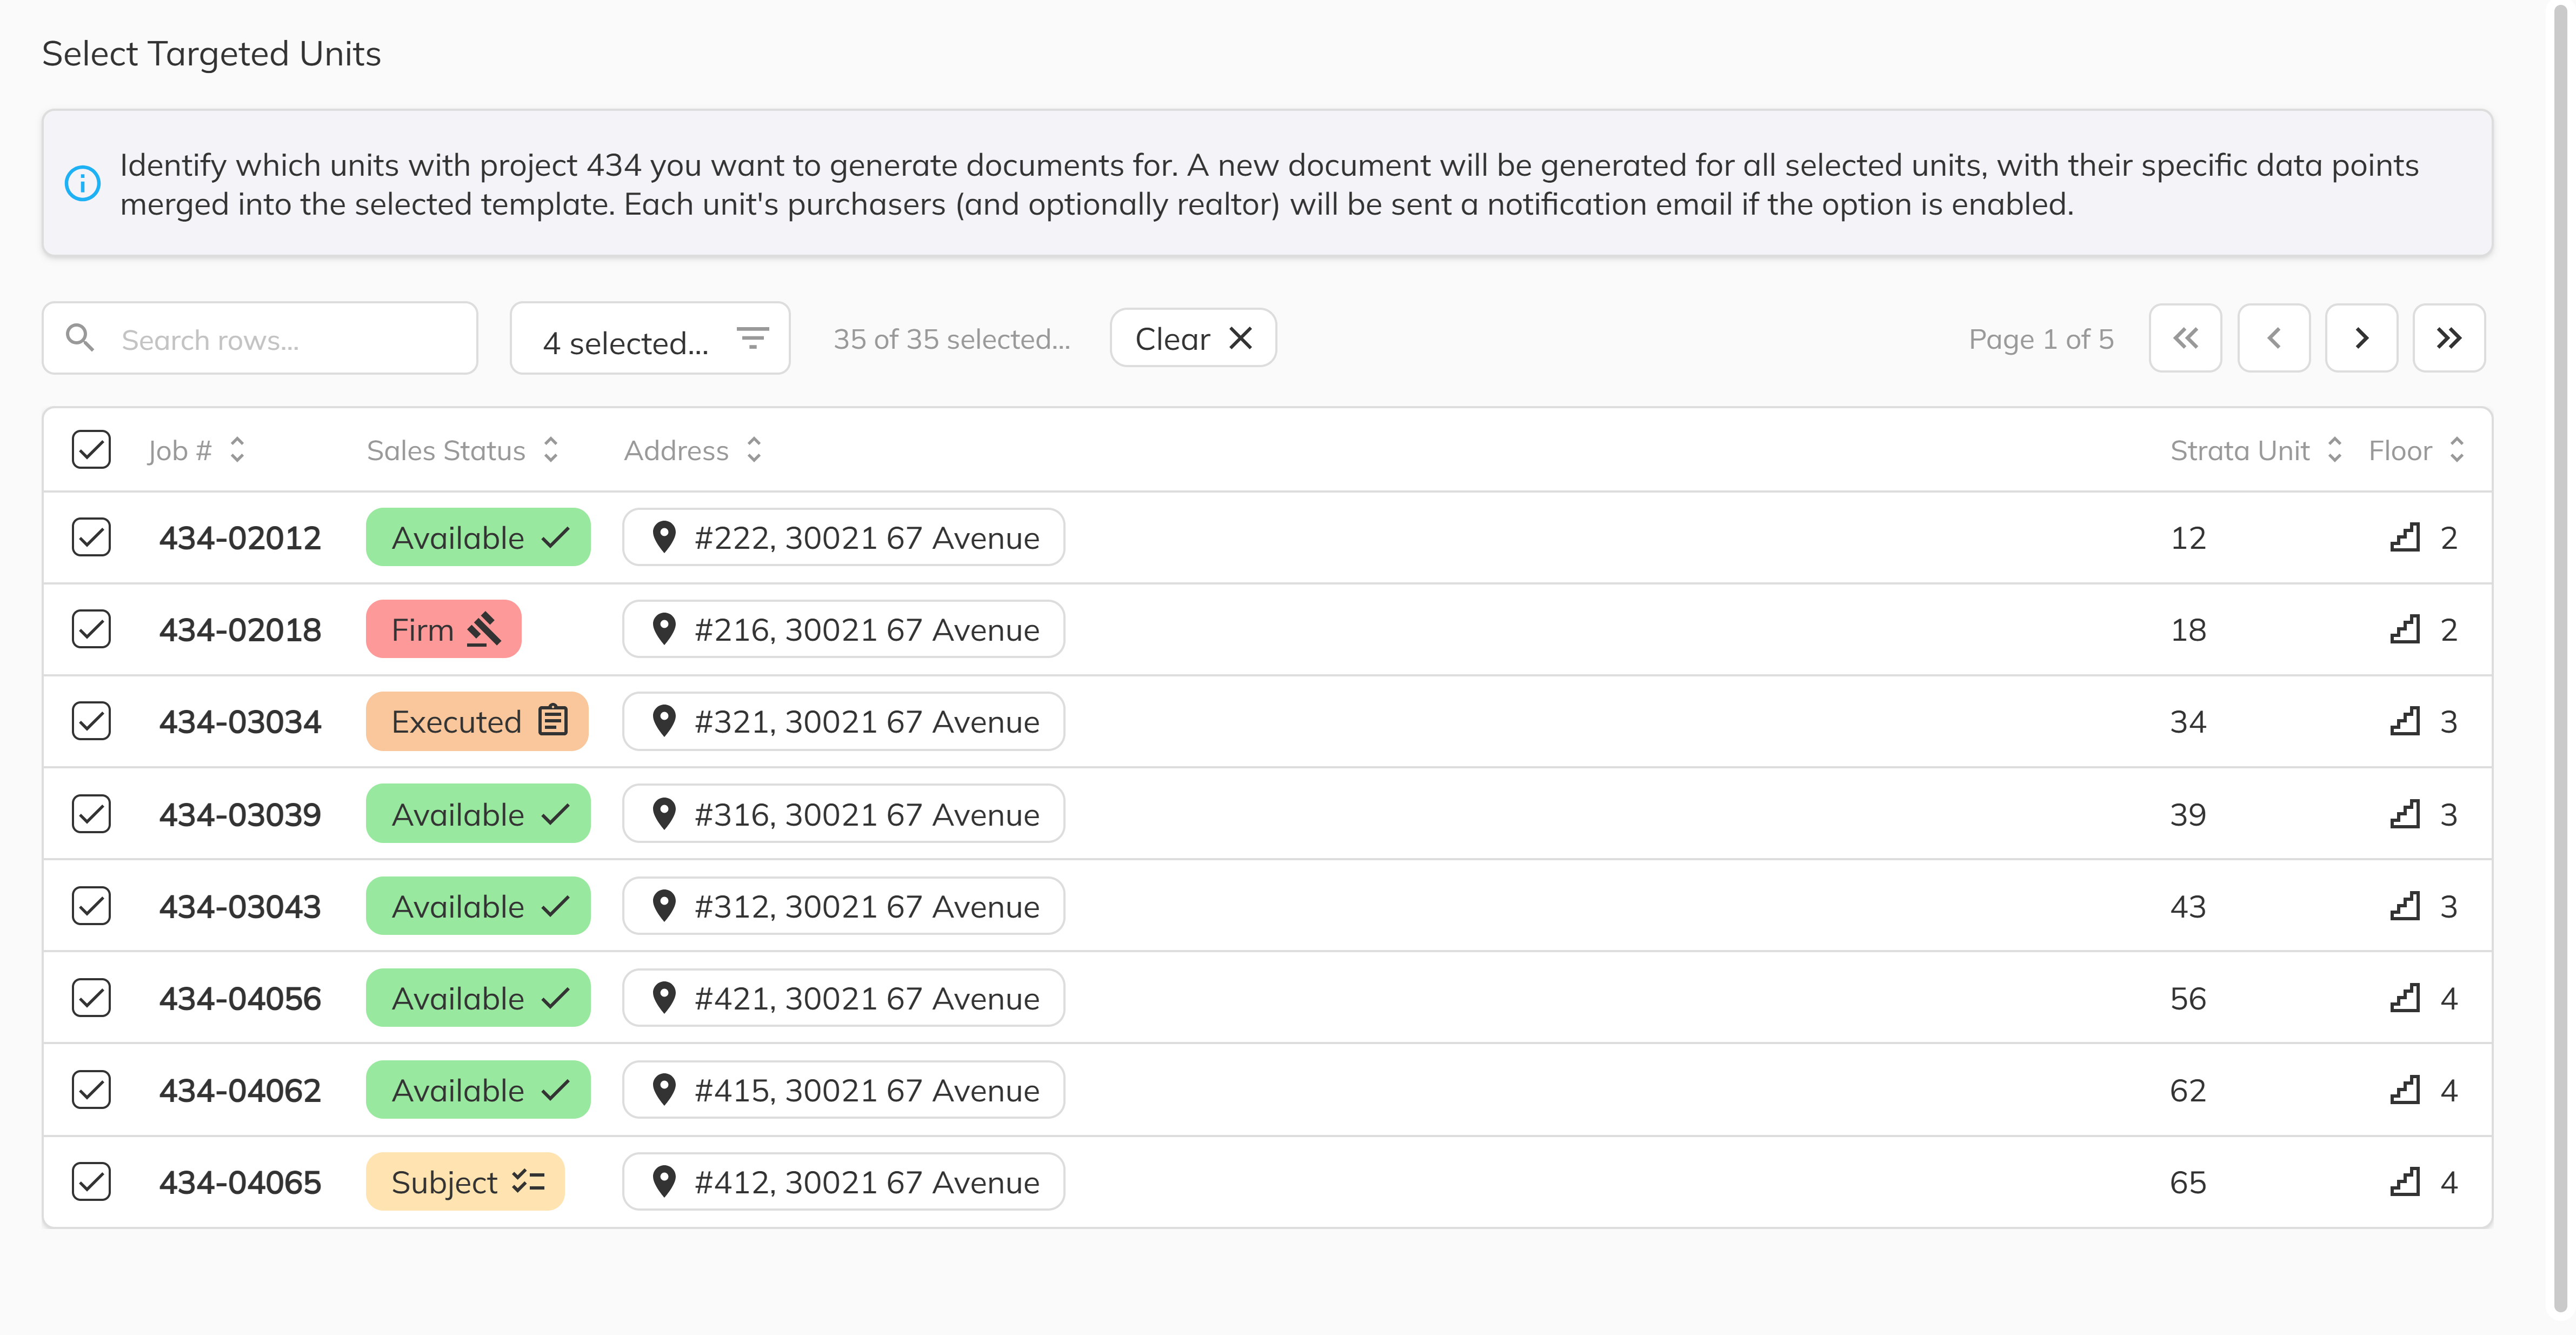The image size is (2576, 1335).
Task: Click the search magnifier icon
Action: (x=80, y=338)
